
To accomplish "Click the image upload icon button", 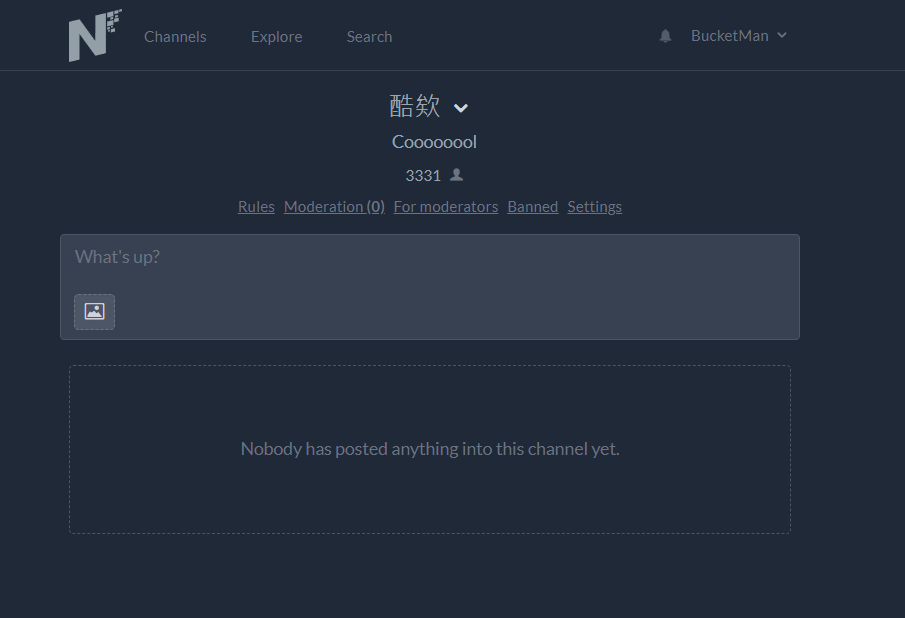I will click(95, 312).
